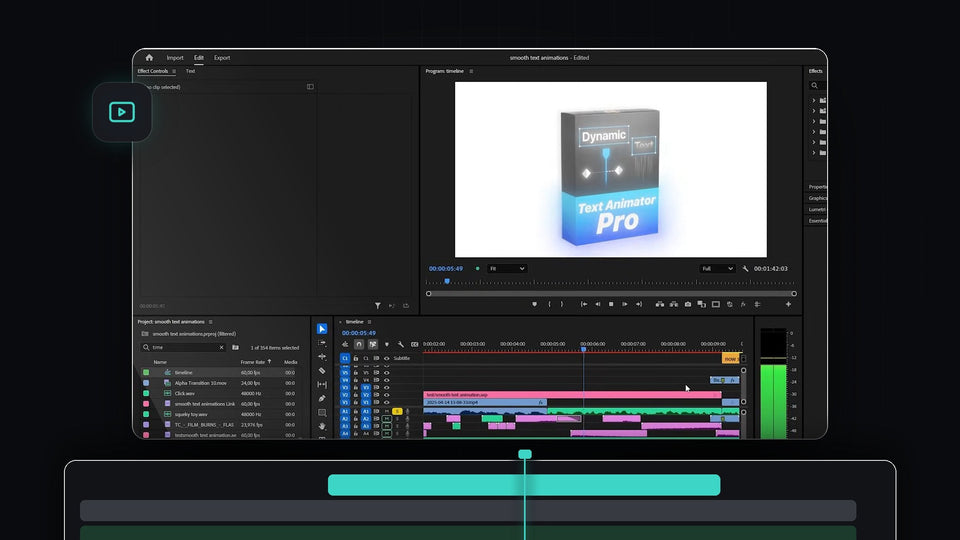The height and width of the screenshot is (540, 960).
Task: Switch to the Edit workspace tab
Action: 199,58
